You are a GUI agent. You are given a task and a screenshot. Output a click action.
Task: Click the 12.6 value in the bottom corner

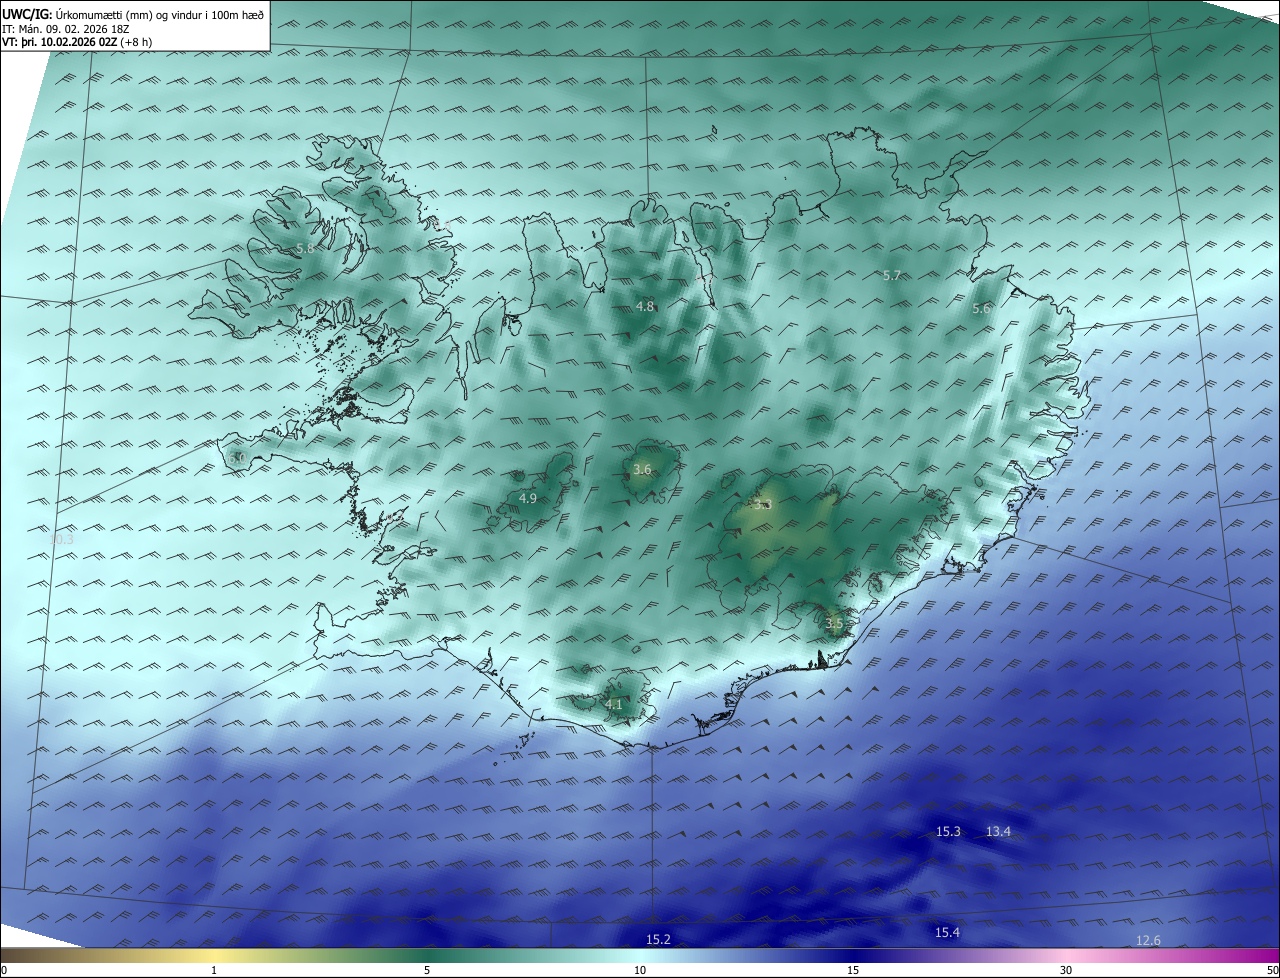(x=1149, y=940)
